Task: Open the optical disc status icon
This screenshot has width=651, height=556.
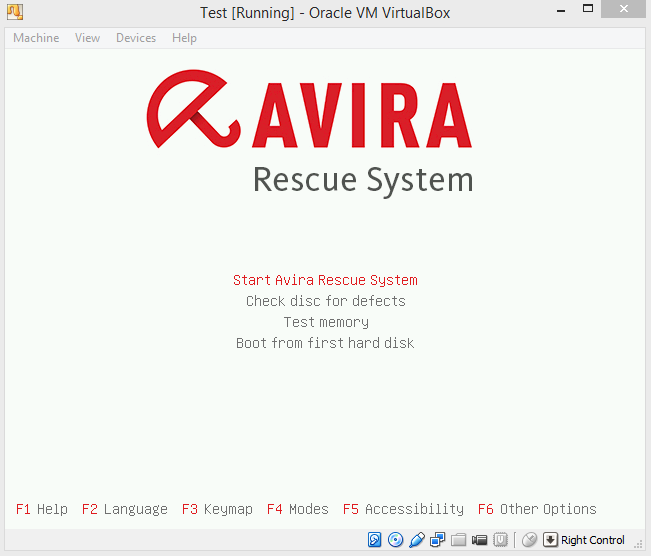Action: tap(396, 540)
